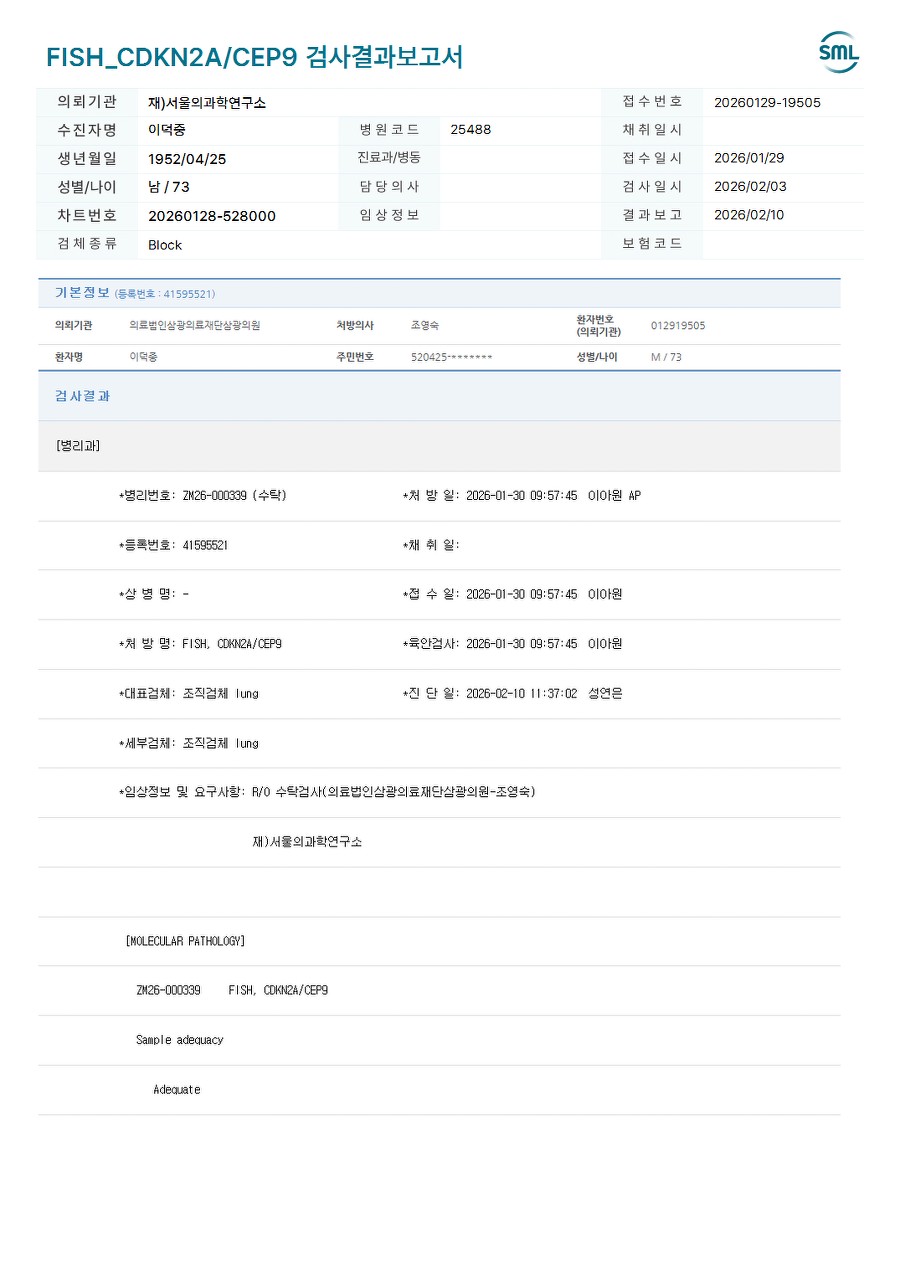Click the 접수일 2026-01-30 09:57:45 이아원 line
The image size is (900, 1271).
click(x=512, y=594)
